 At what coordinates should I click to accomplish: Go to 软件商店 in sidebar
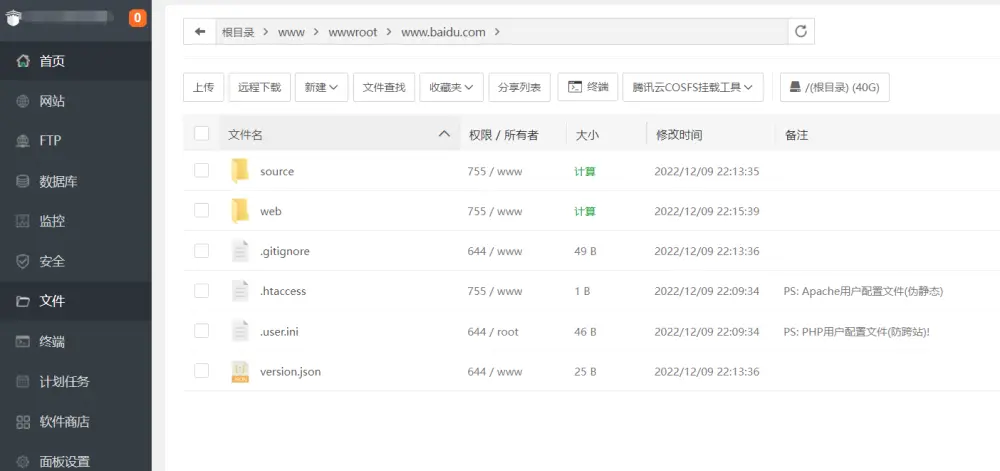point(64,421)
